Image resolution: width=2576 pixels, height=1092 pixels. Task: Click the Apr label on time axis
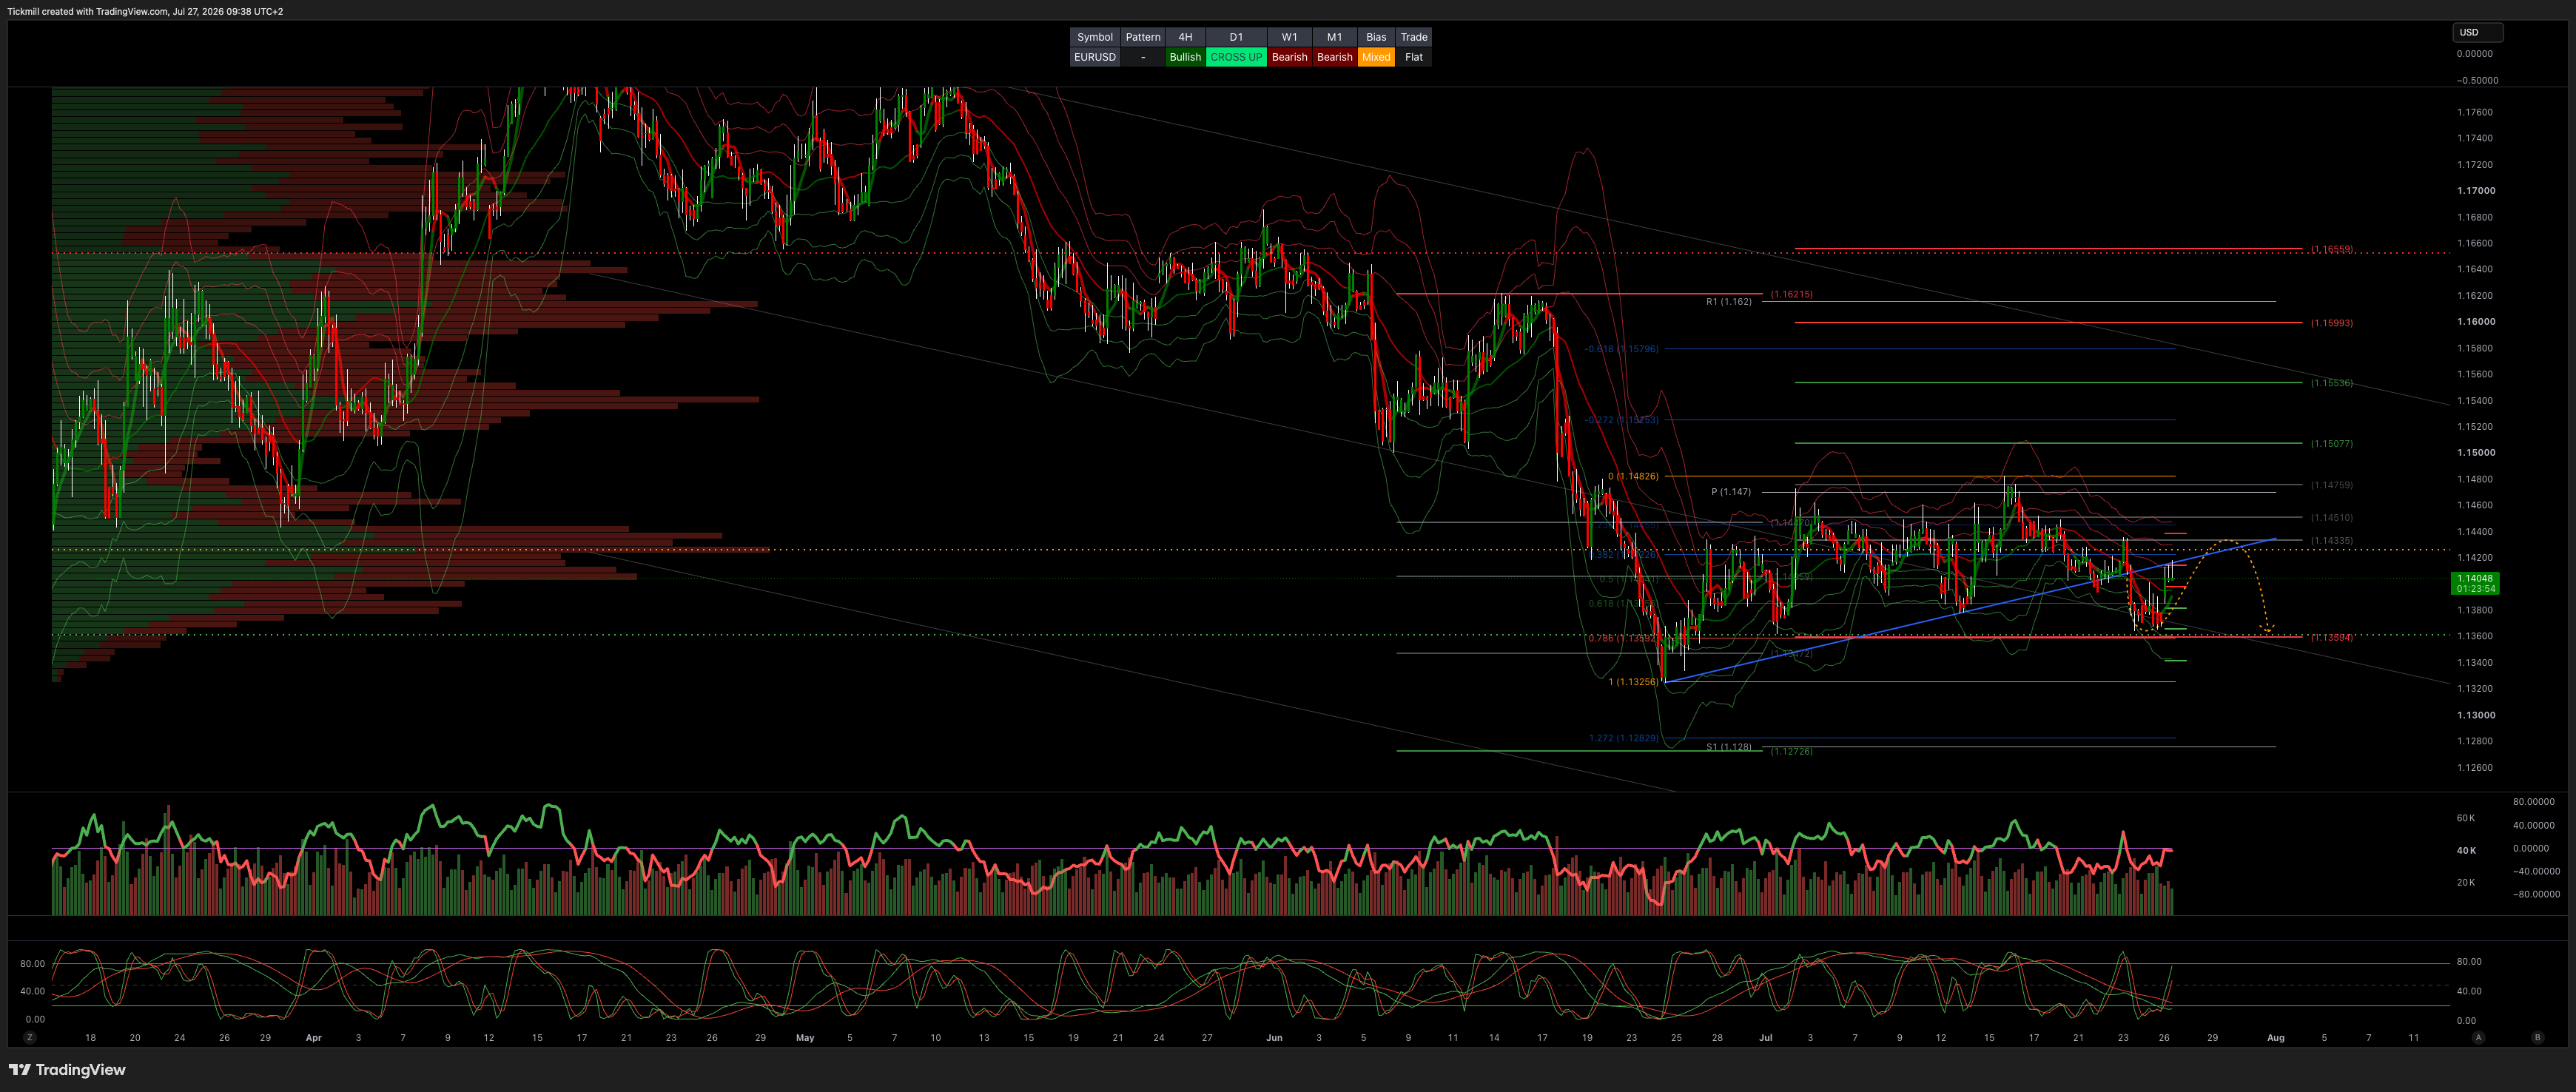click(313, 1038)
